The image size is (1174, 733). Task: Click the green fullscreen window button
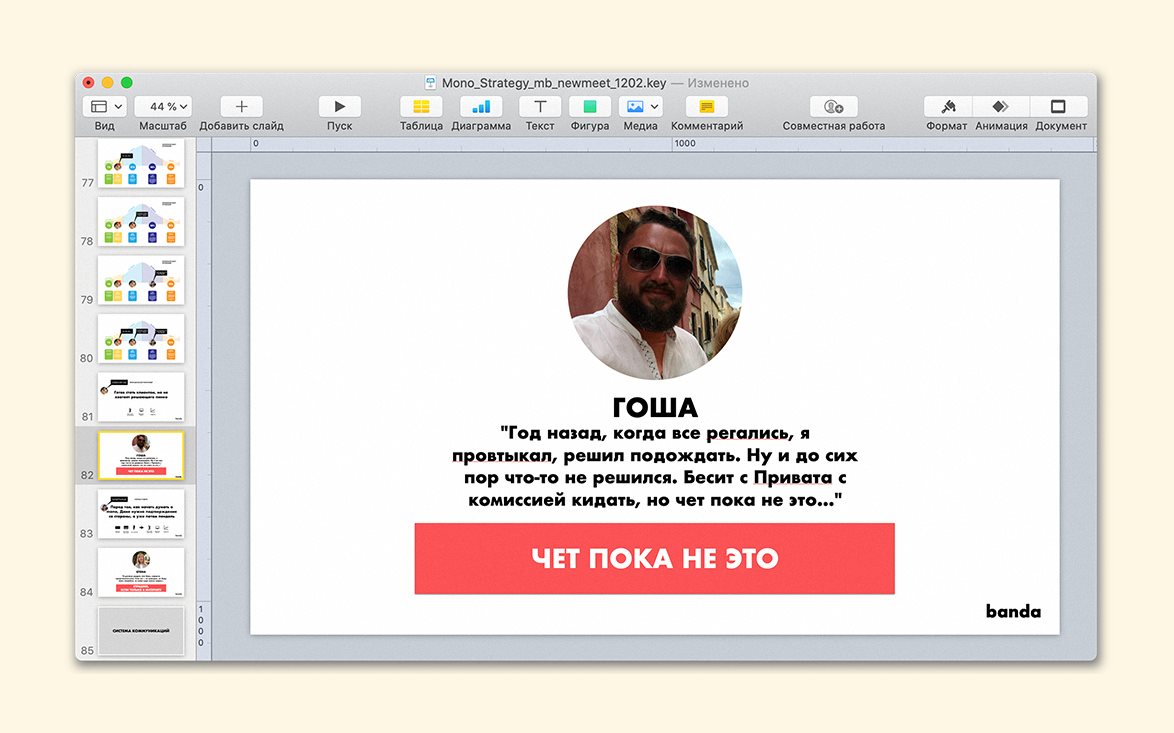(x=127, y=82)
